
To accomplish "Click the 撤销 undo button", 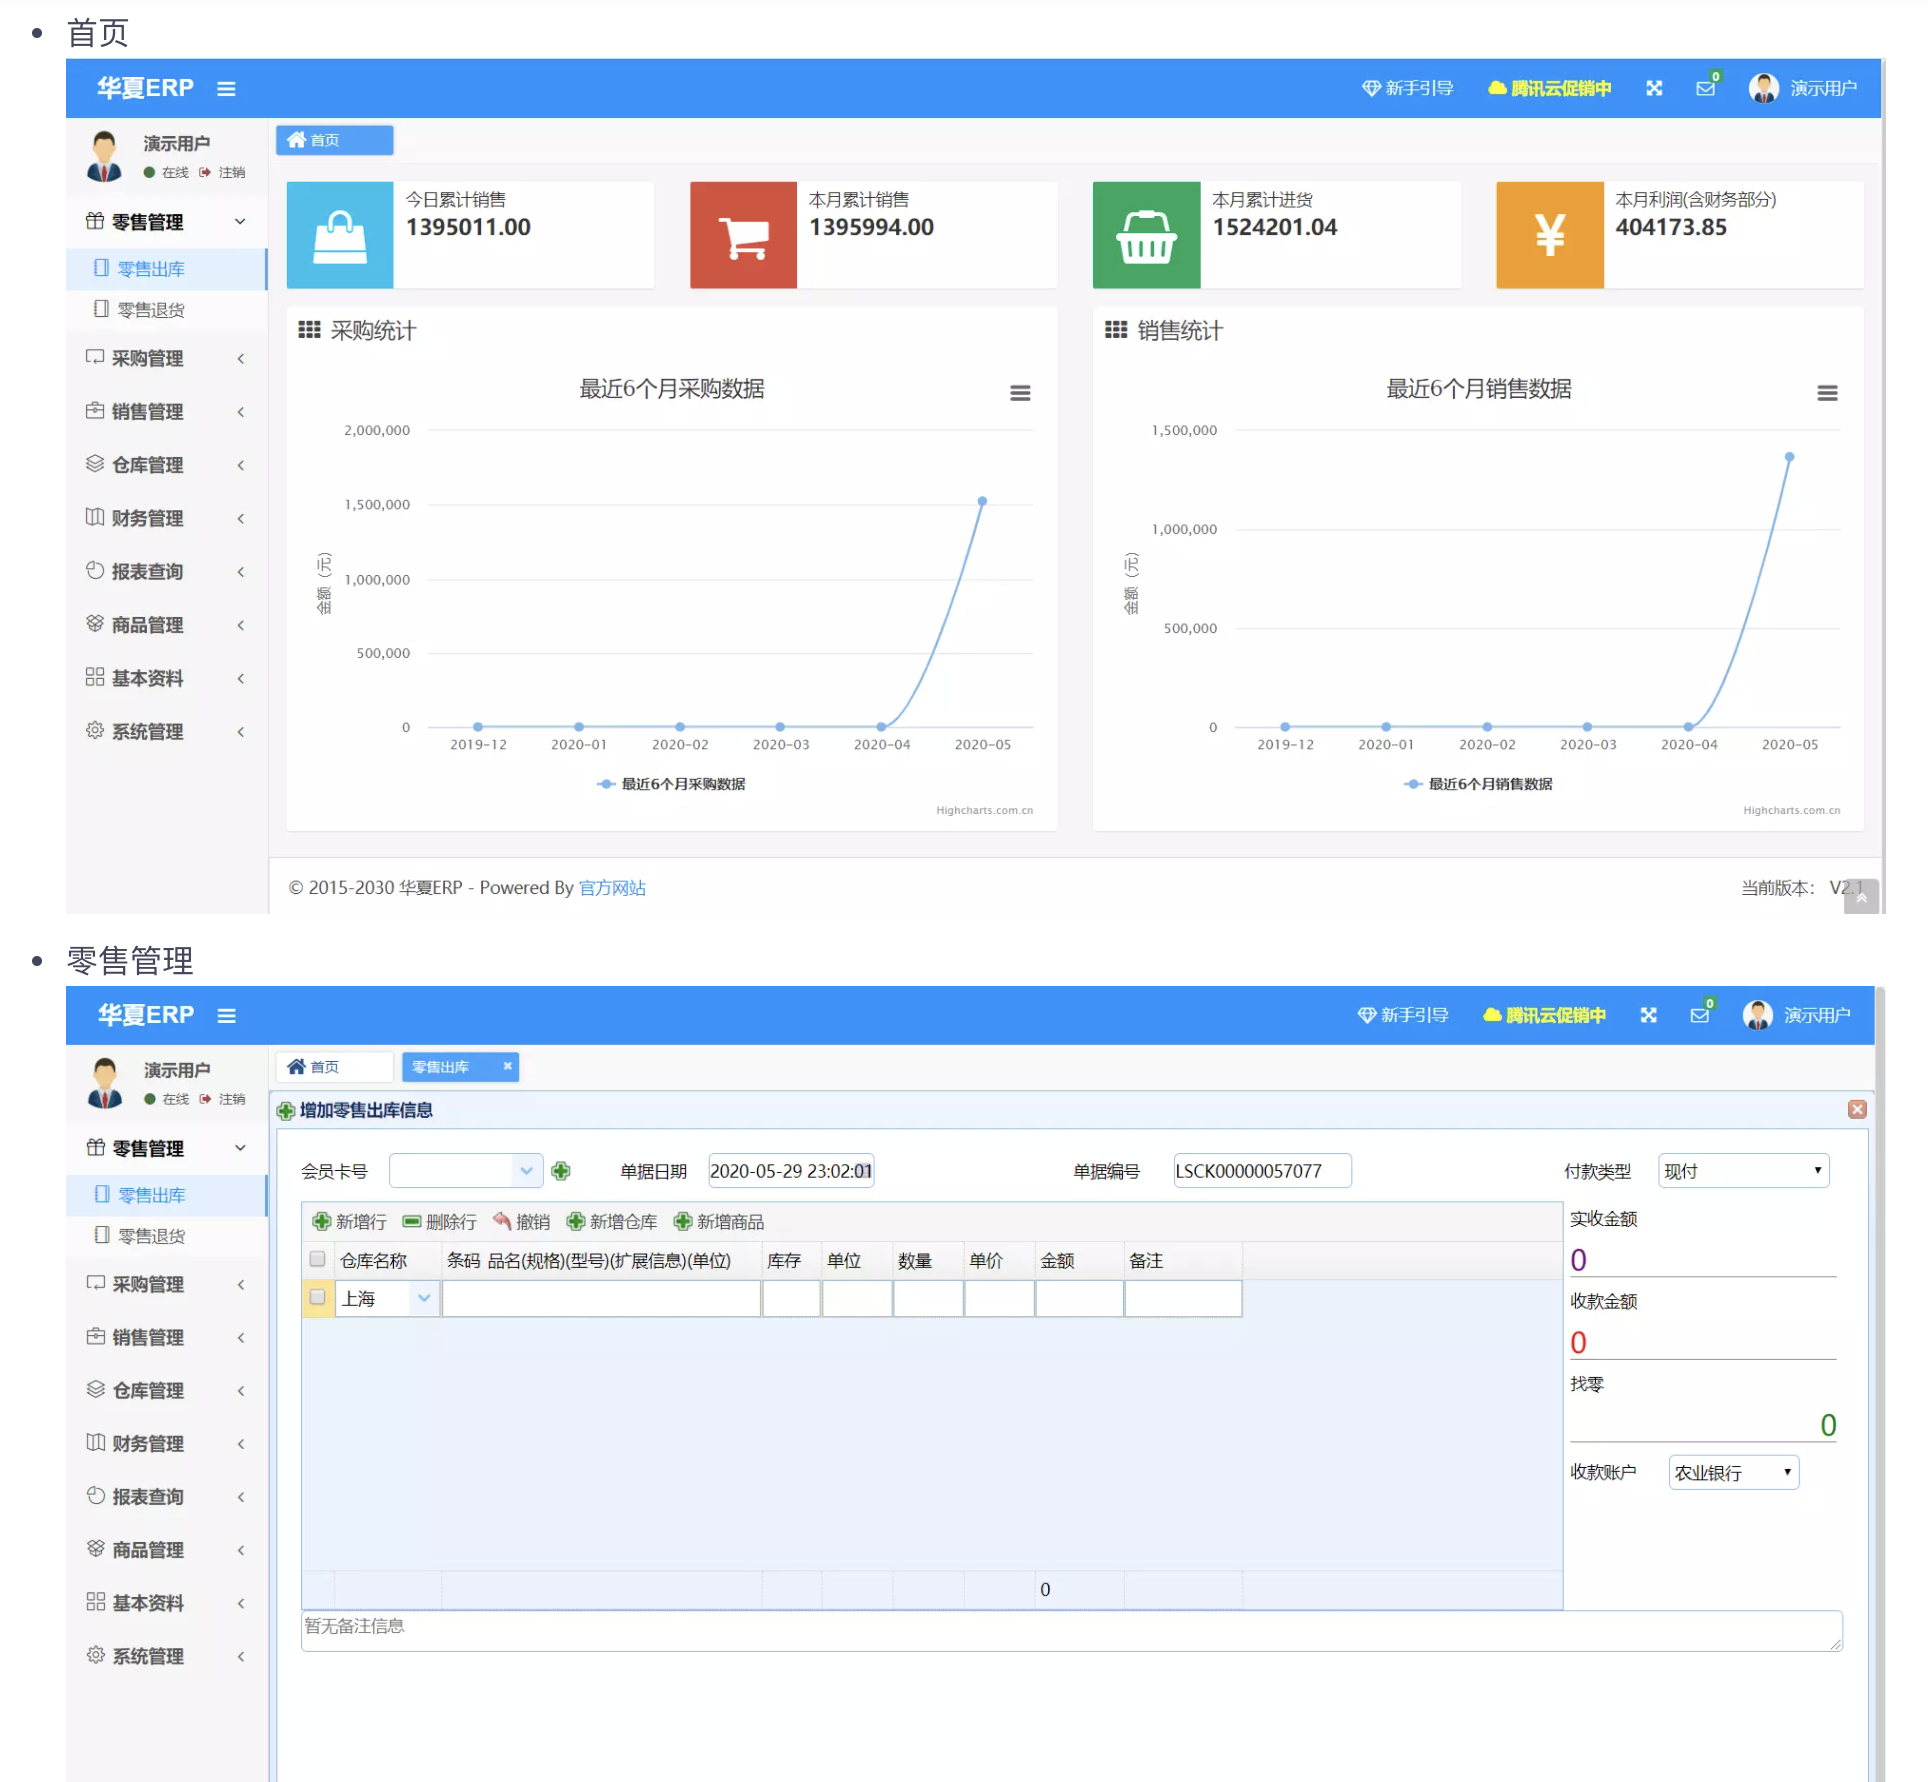I will pyautogui.click(x=521, y=1221).
